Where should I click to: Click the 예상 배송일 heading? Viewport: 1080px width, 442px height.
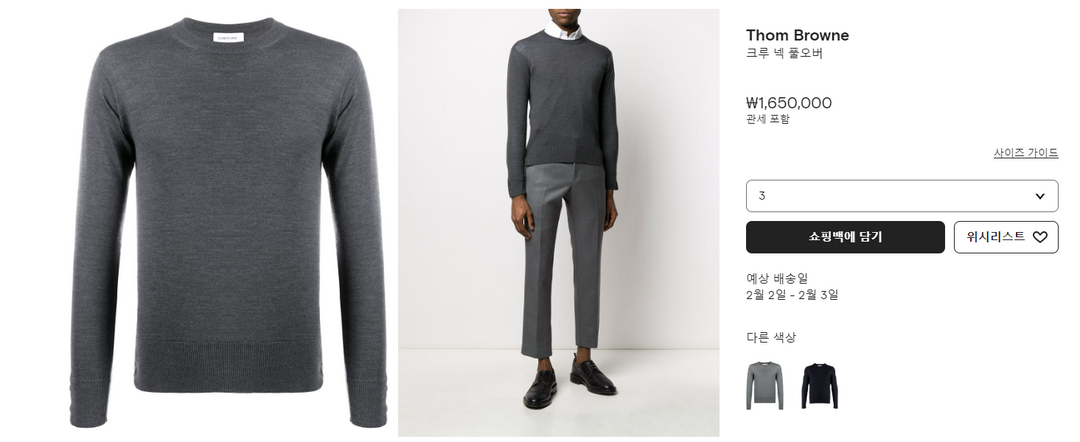pos(777,279)
